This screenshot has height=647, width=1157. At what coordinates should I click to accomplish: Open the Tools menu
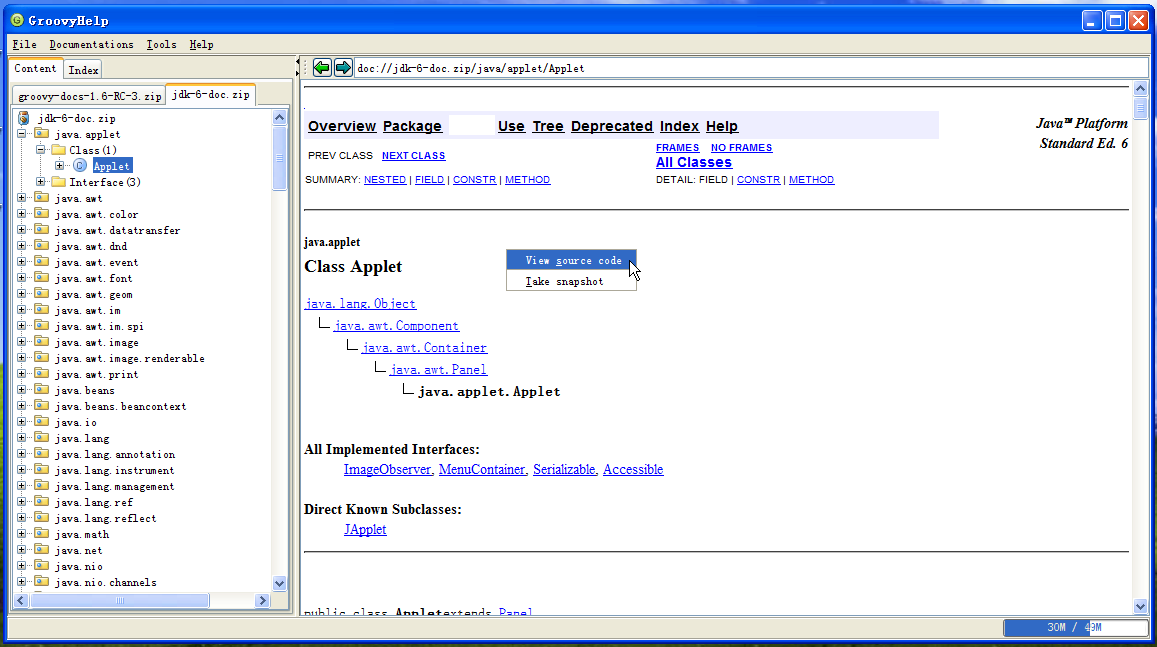click(x=161, y=44)
